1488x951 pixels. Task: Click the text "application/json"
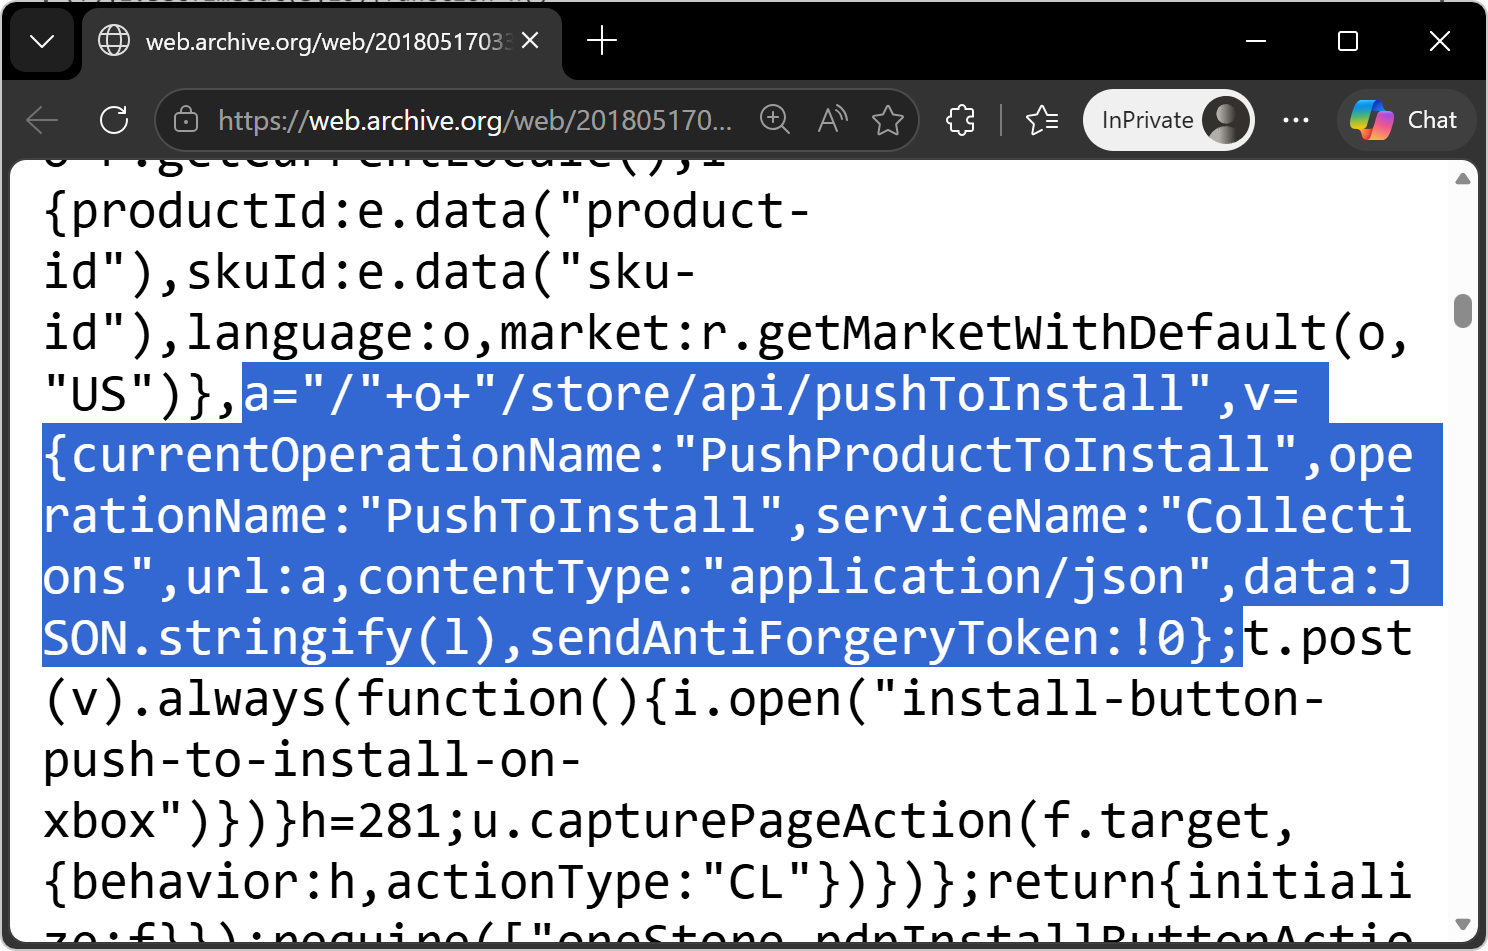pyautogui.click(x=955, y=578)
